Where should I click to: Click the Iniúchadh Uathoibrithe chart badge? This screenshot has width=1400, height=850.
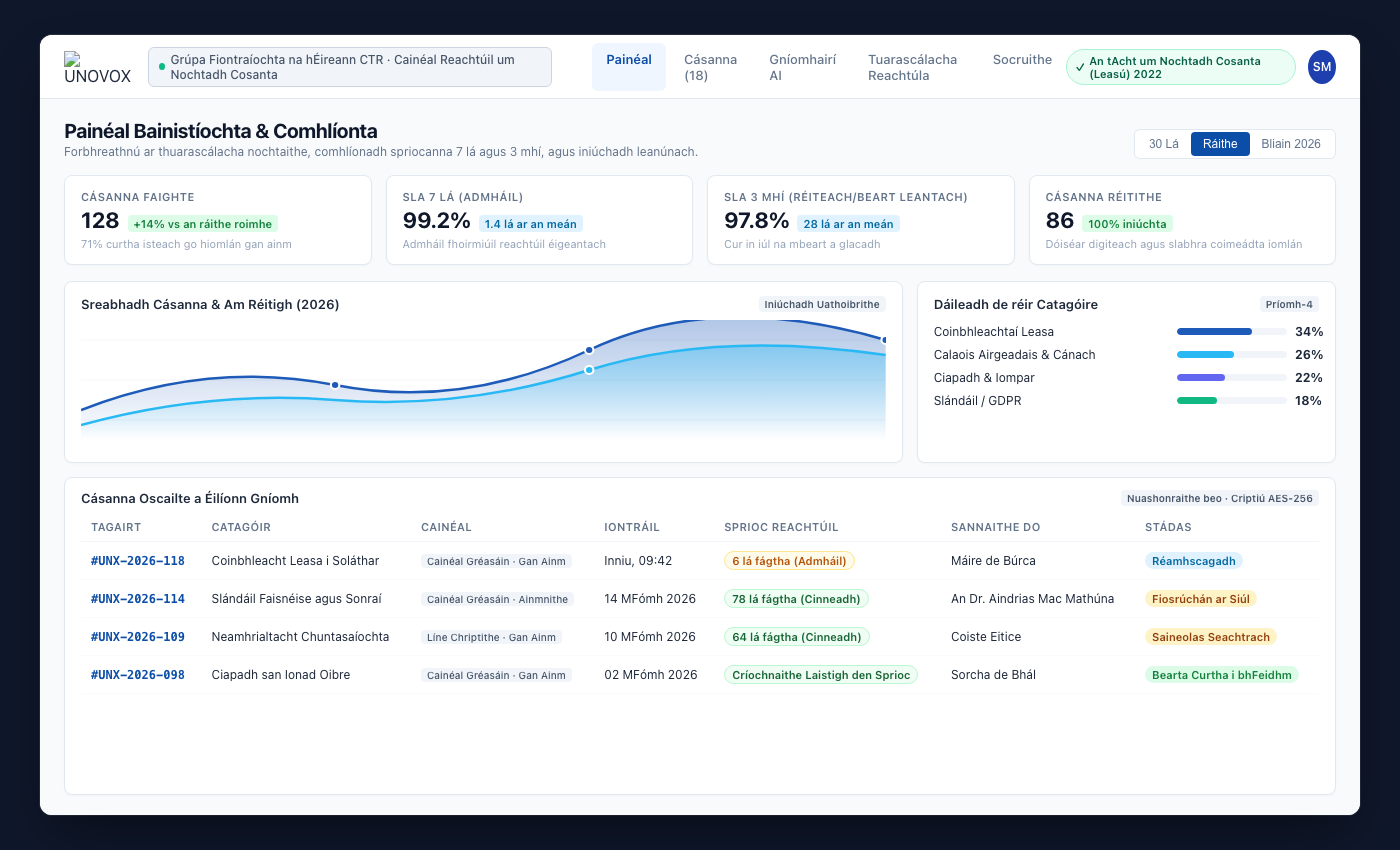[822, 304]
